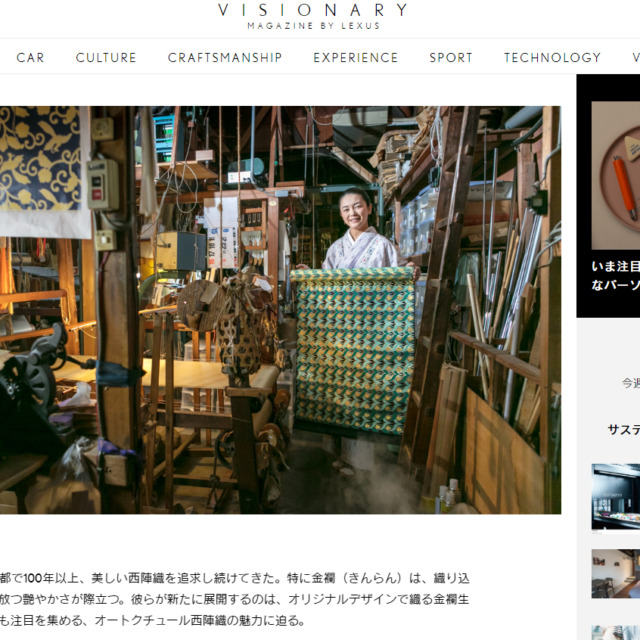Viewport: 640px width, 640px height.
Task: Click the MAGAZINE BY LEXUS subtitle
Action: 313,26
